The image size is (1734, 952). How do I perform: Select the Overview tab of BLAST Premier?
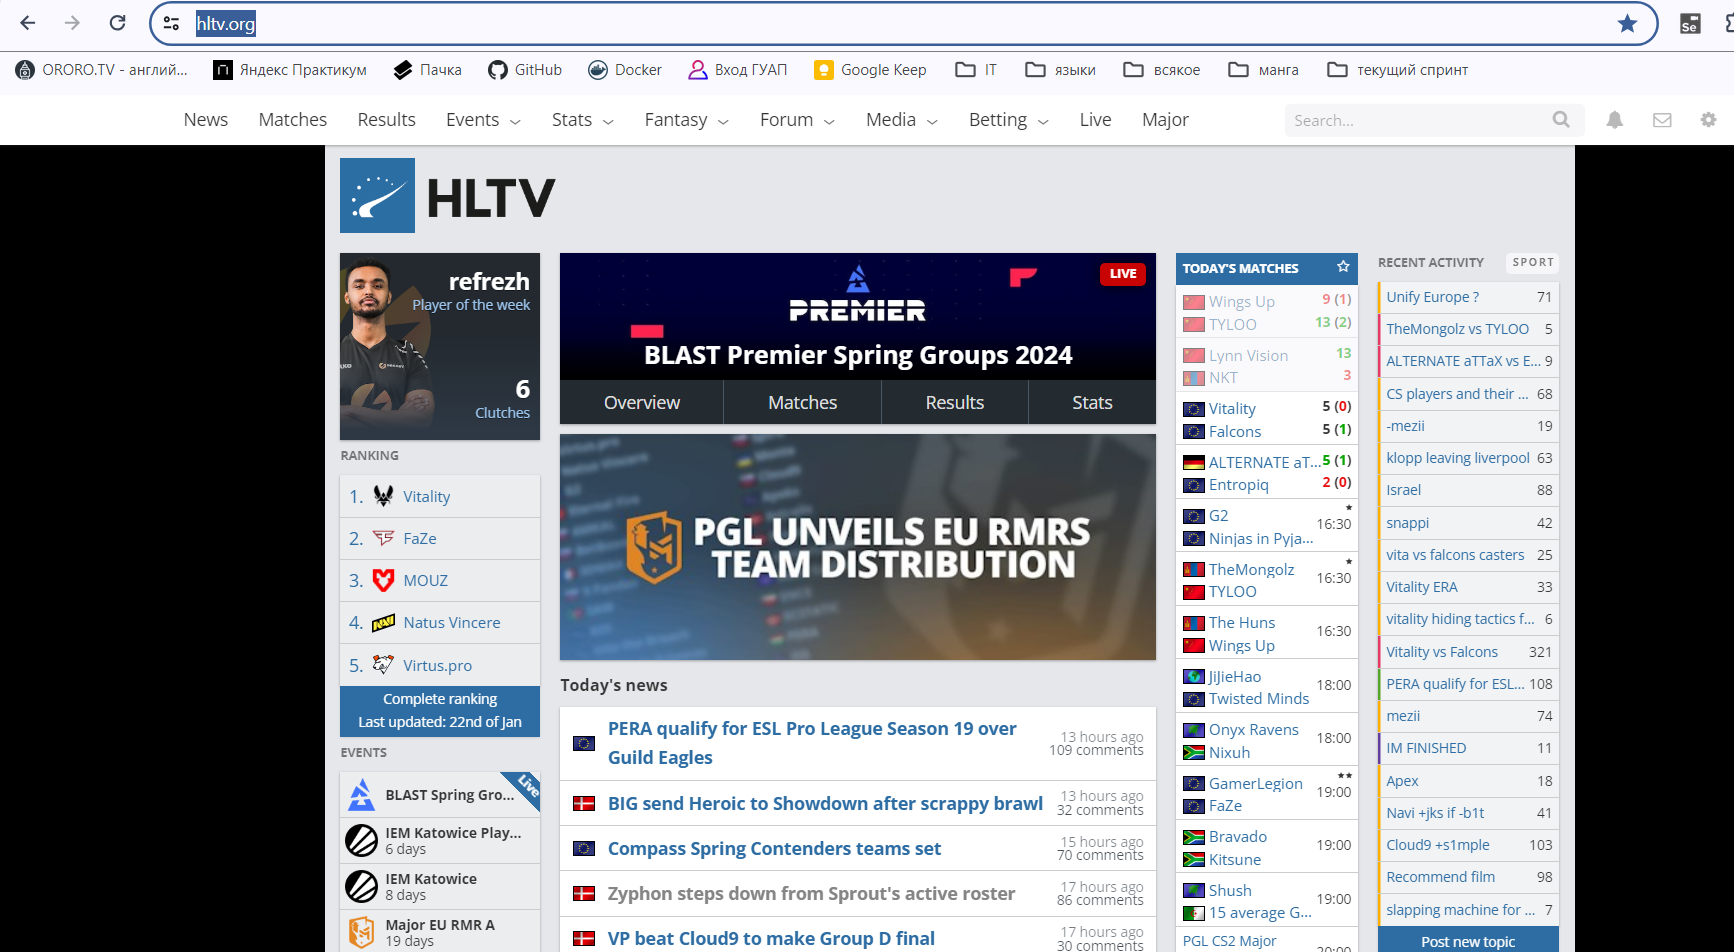(x=642, y=402)
